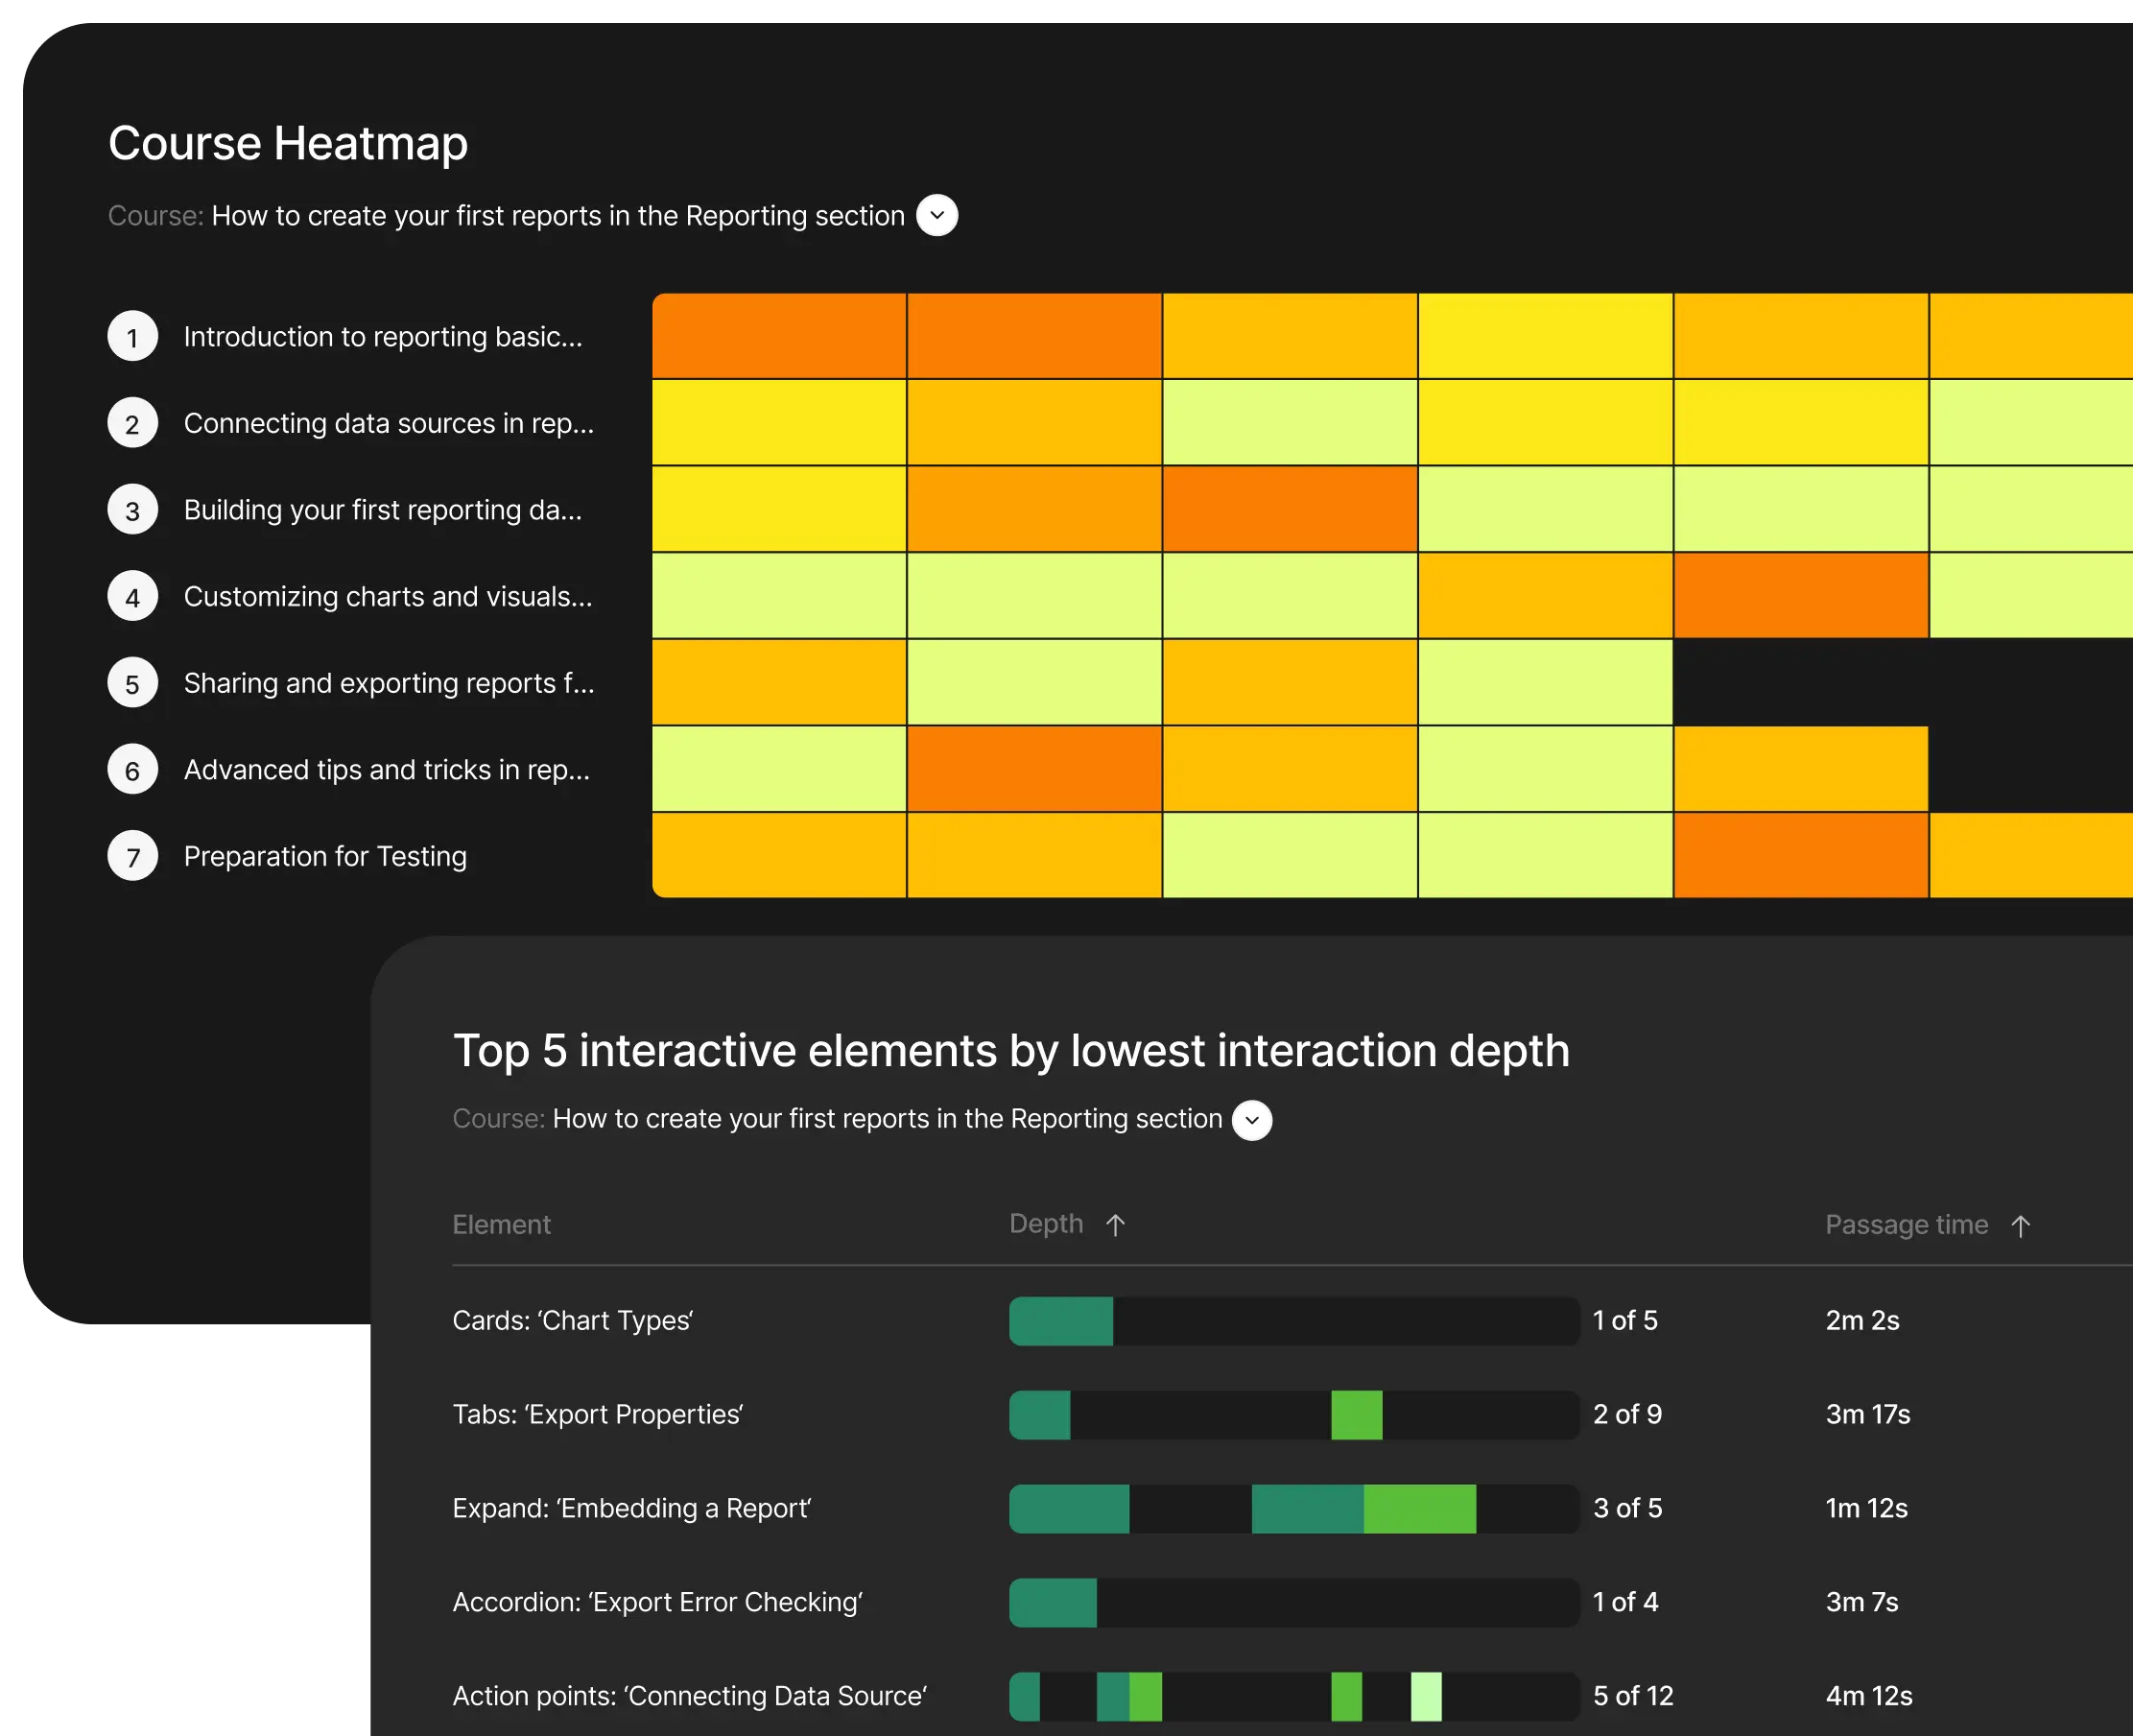The image size is (2133, 1736).
Task: Click the depth bar for Cards: 'Chart Types'
Action: pos(1293,1321)
